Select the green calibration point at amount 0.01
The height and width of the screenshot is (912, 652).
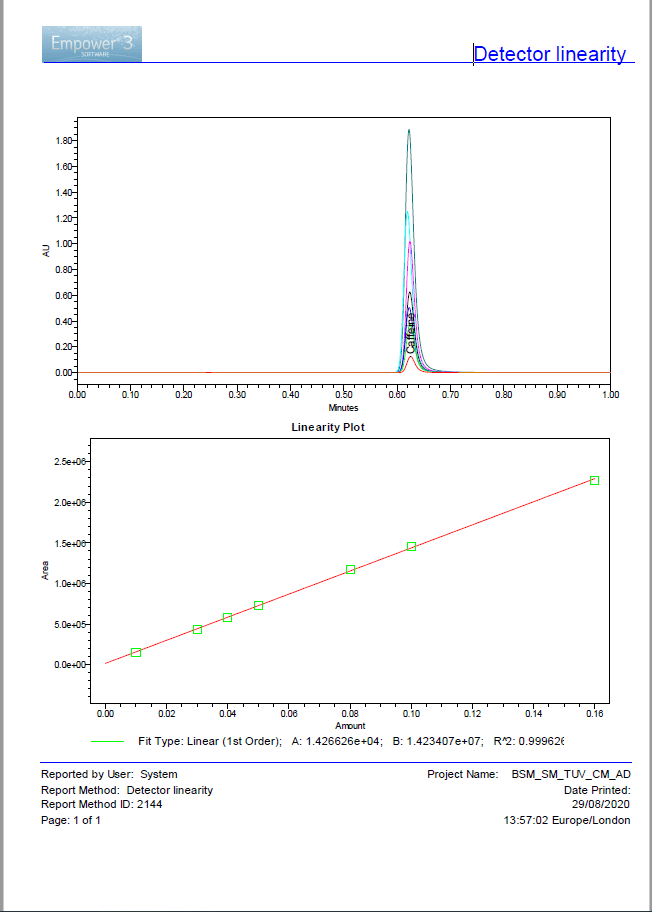136,652
